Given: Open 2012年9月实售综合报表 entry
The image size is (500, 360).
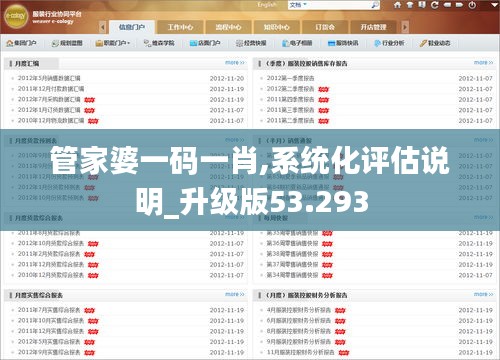Looking at the screenshot, I should [49, 352].
